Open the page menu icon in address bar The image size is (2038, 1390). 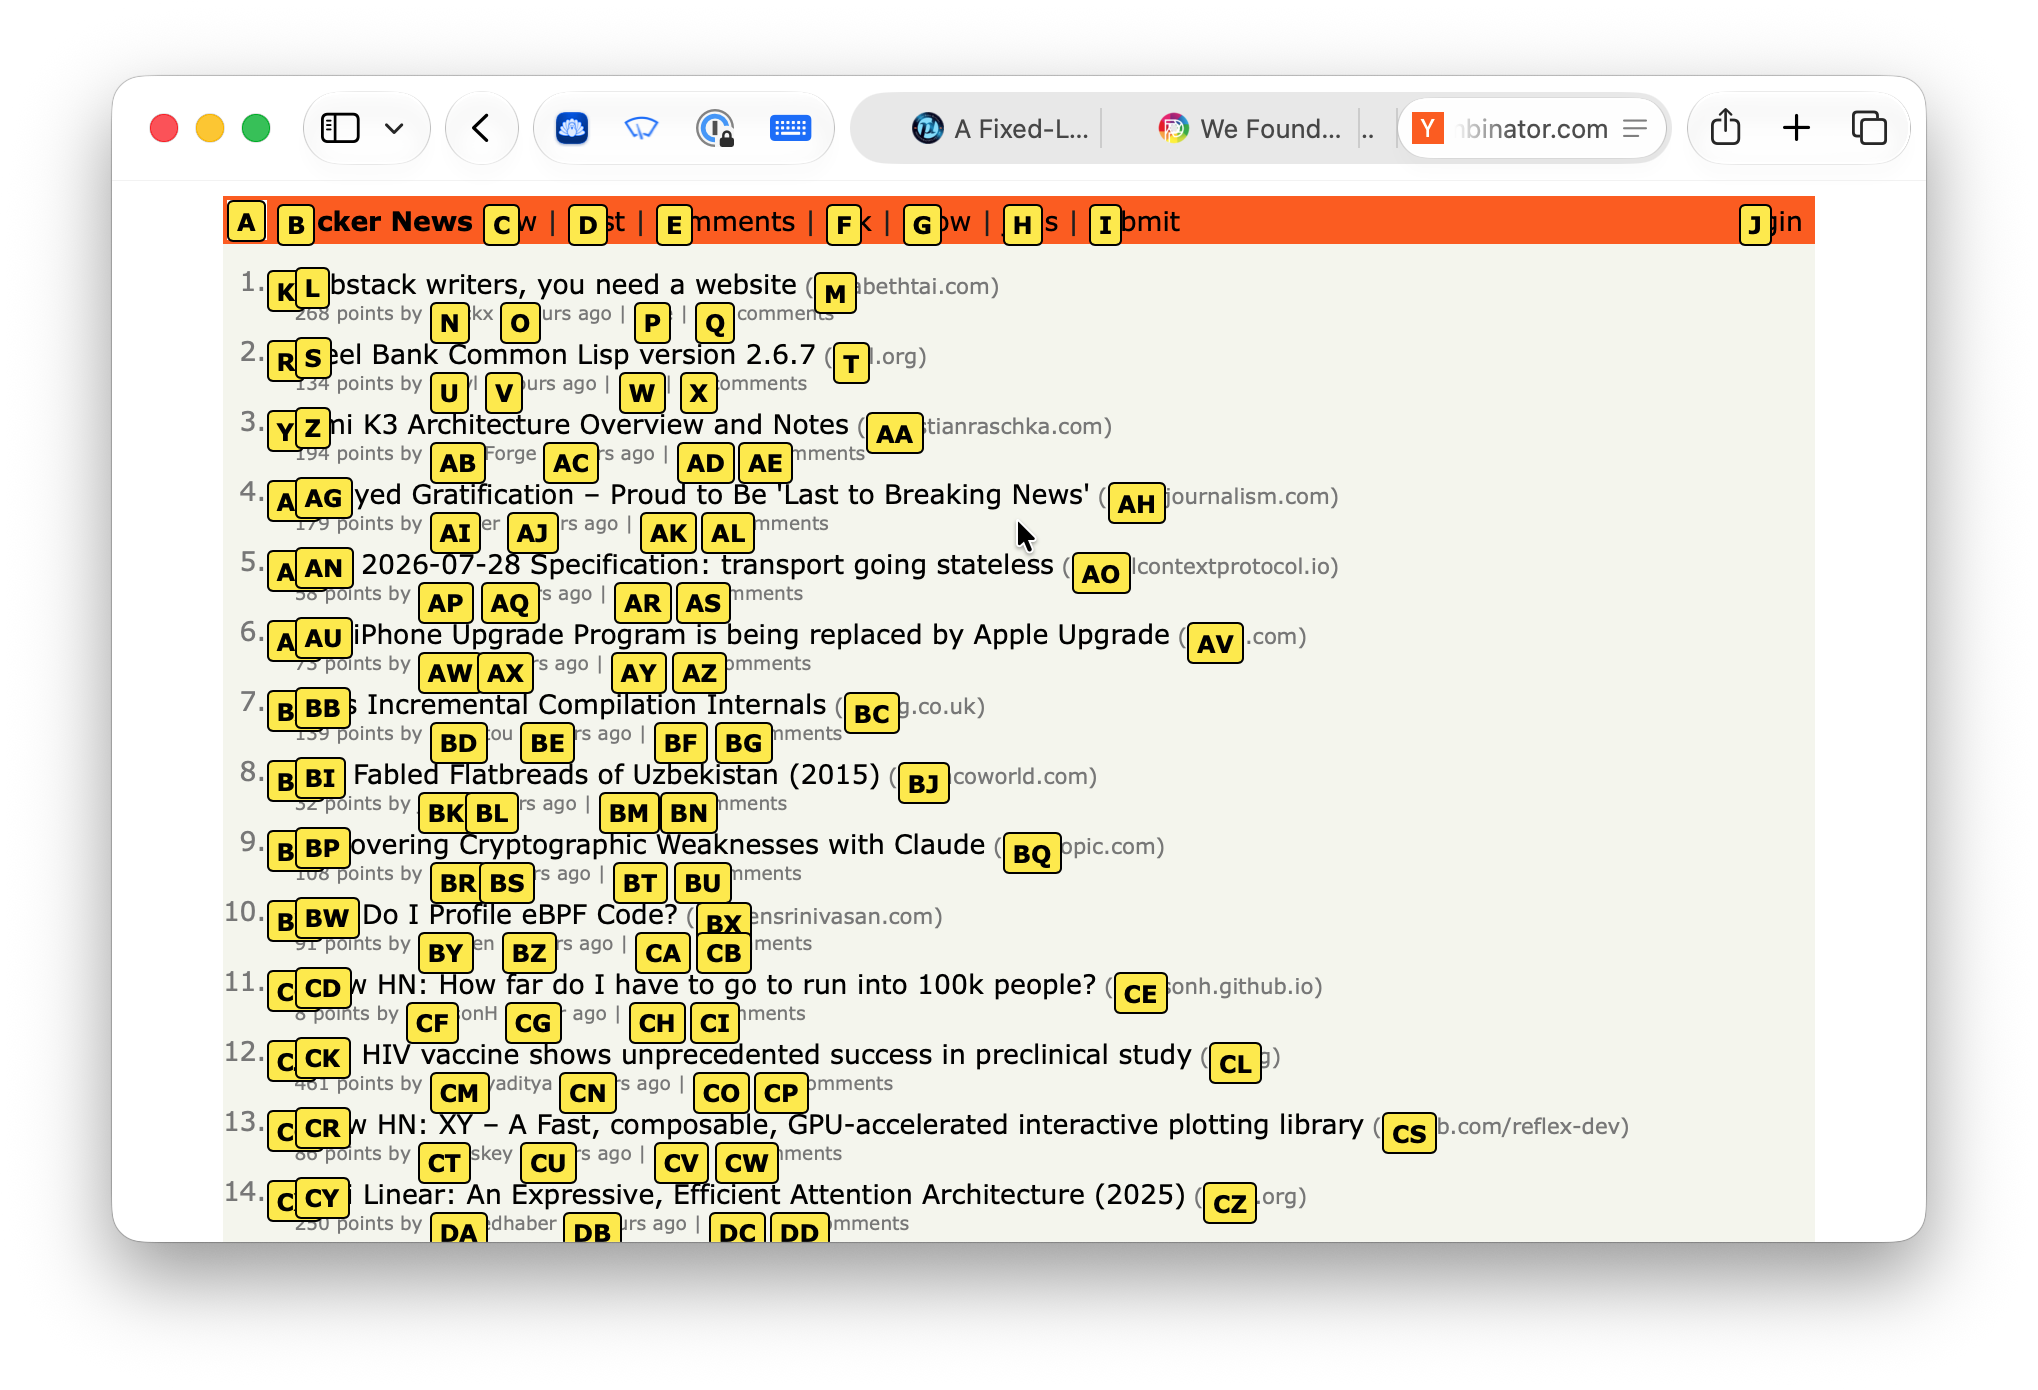1636,128
